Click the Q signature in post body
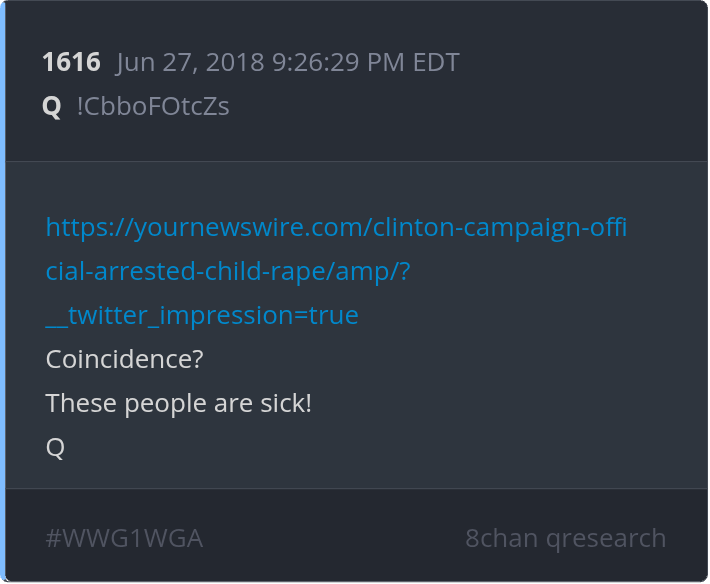Viewport: 710px width, 584px height. click(x=55, y=448)
